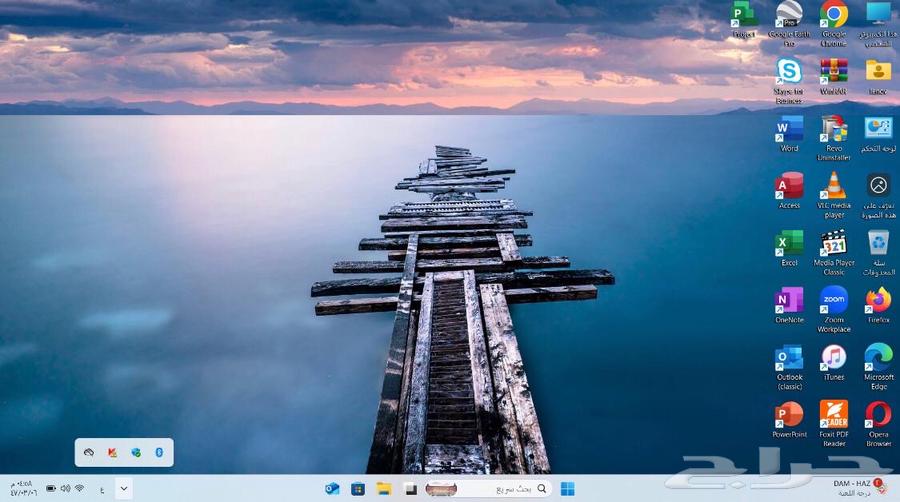Launch OneNote desktop shortcut
Image resolution: width=900 pixels, height=502 pixels.
pyautogui.click(x=789, y=305)
